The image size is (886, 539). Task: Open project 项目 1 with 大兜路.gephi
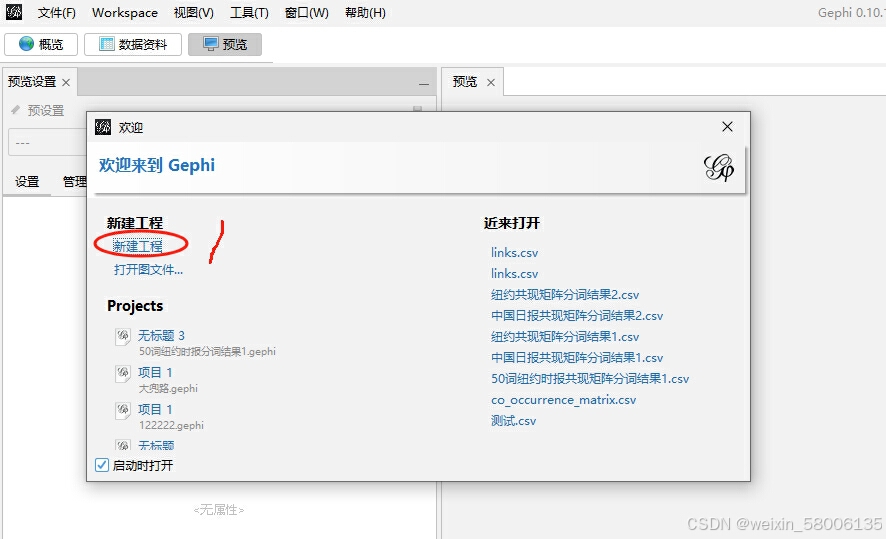155,372
